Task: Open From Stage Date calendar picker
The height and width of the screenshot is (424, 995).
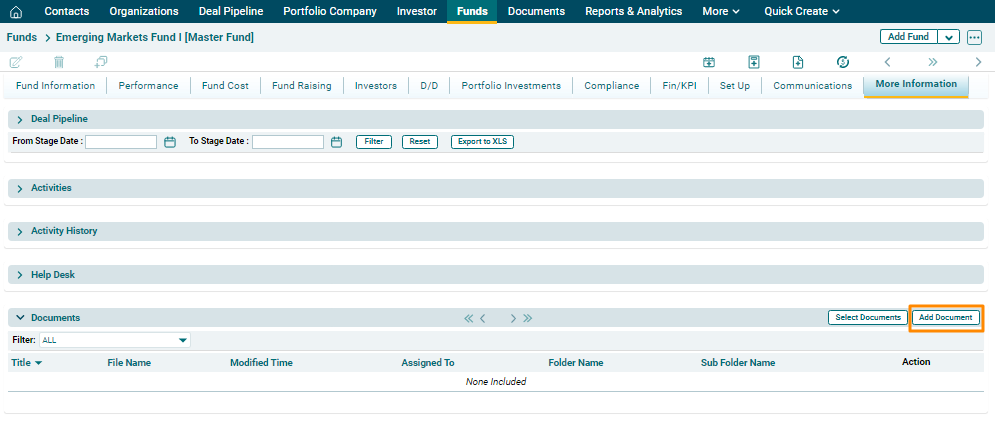Action: pos(170,142)
